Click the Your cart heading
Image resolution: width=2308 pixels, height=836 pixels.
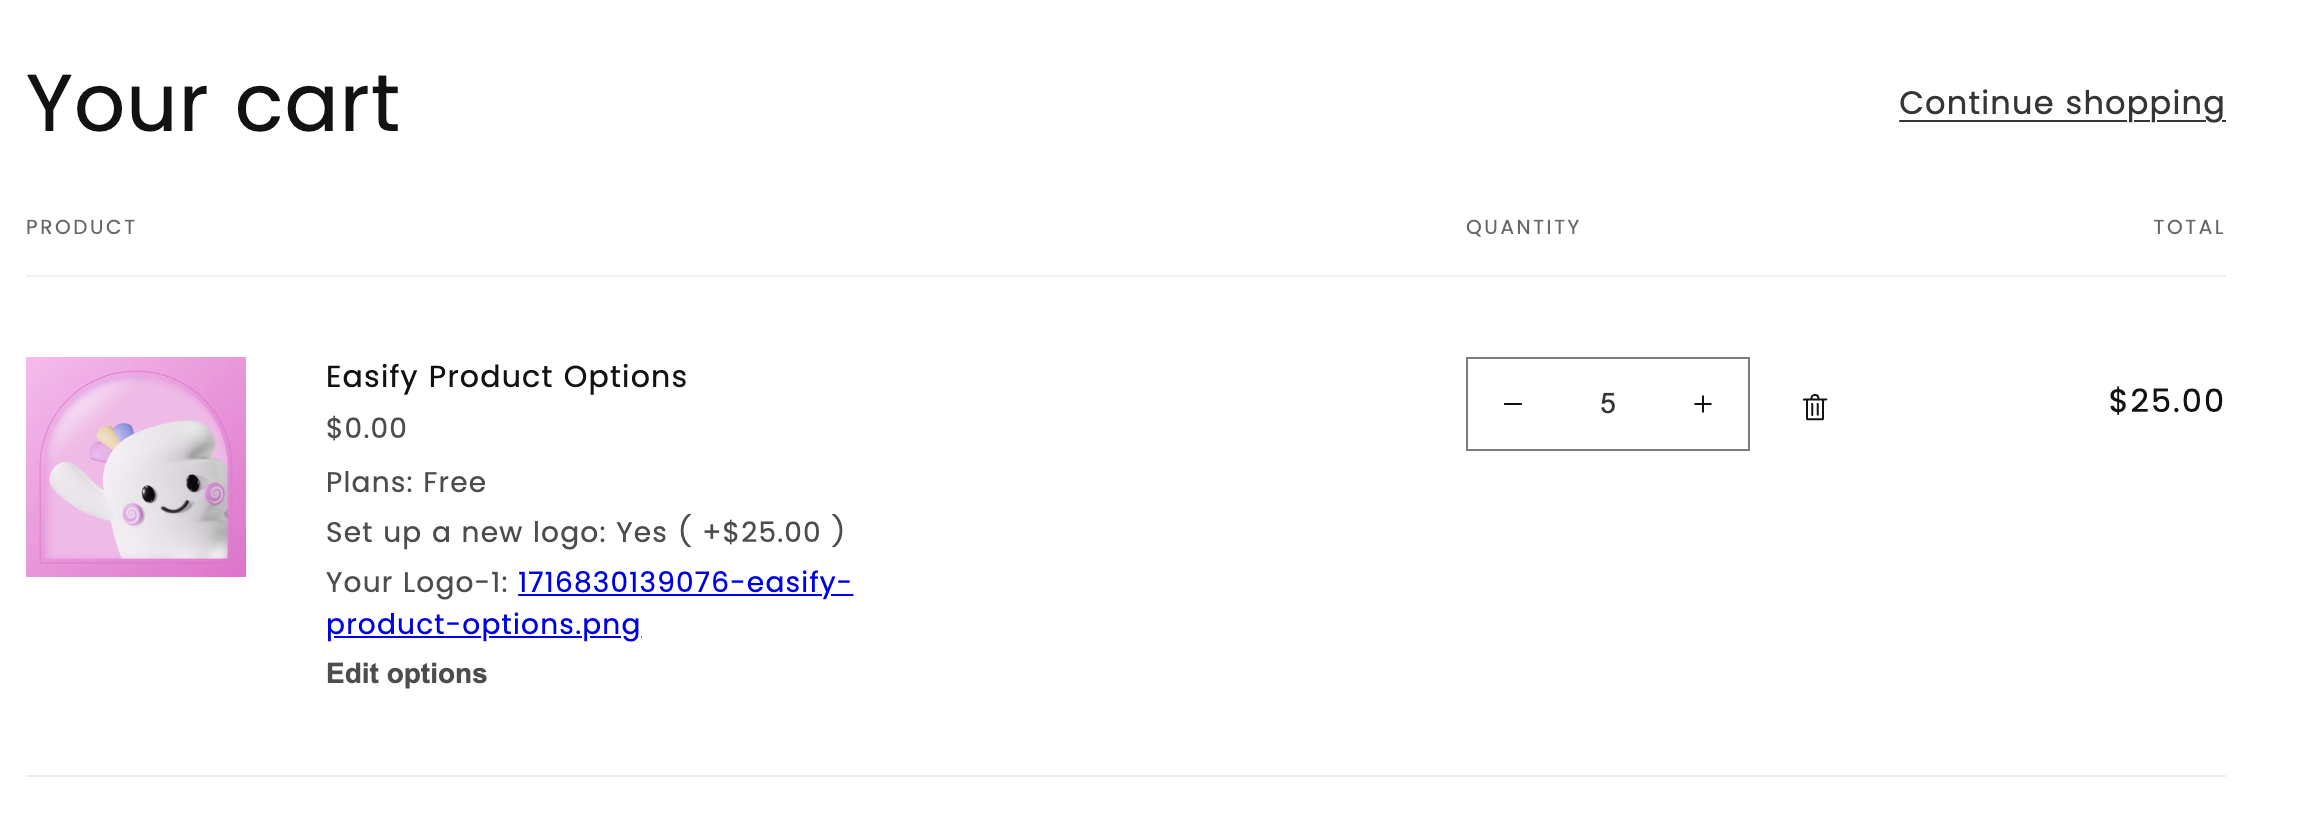213,103
